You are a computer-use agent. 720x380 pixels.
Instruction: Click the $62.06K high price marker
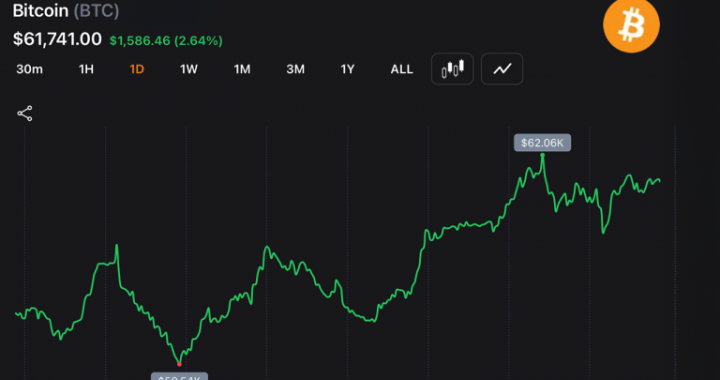pos(542,143)
